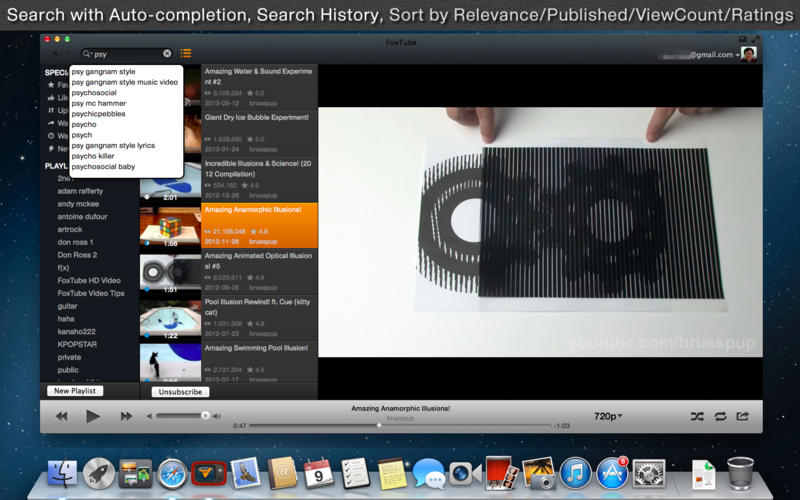
Task: Select highlighted 'Amazing Anamorphic Illusions!' entry
Action: point(259,226)
